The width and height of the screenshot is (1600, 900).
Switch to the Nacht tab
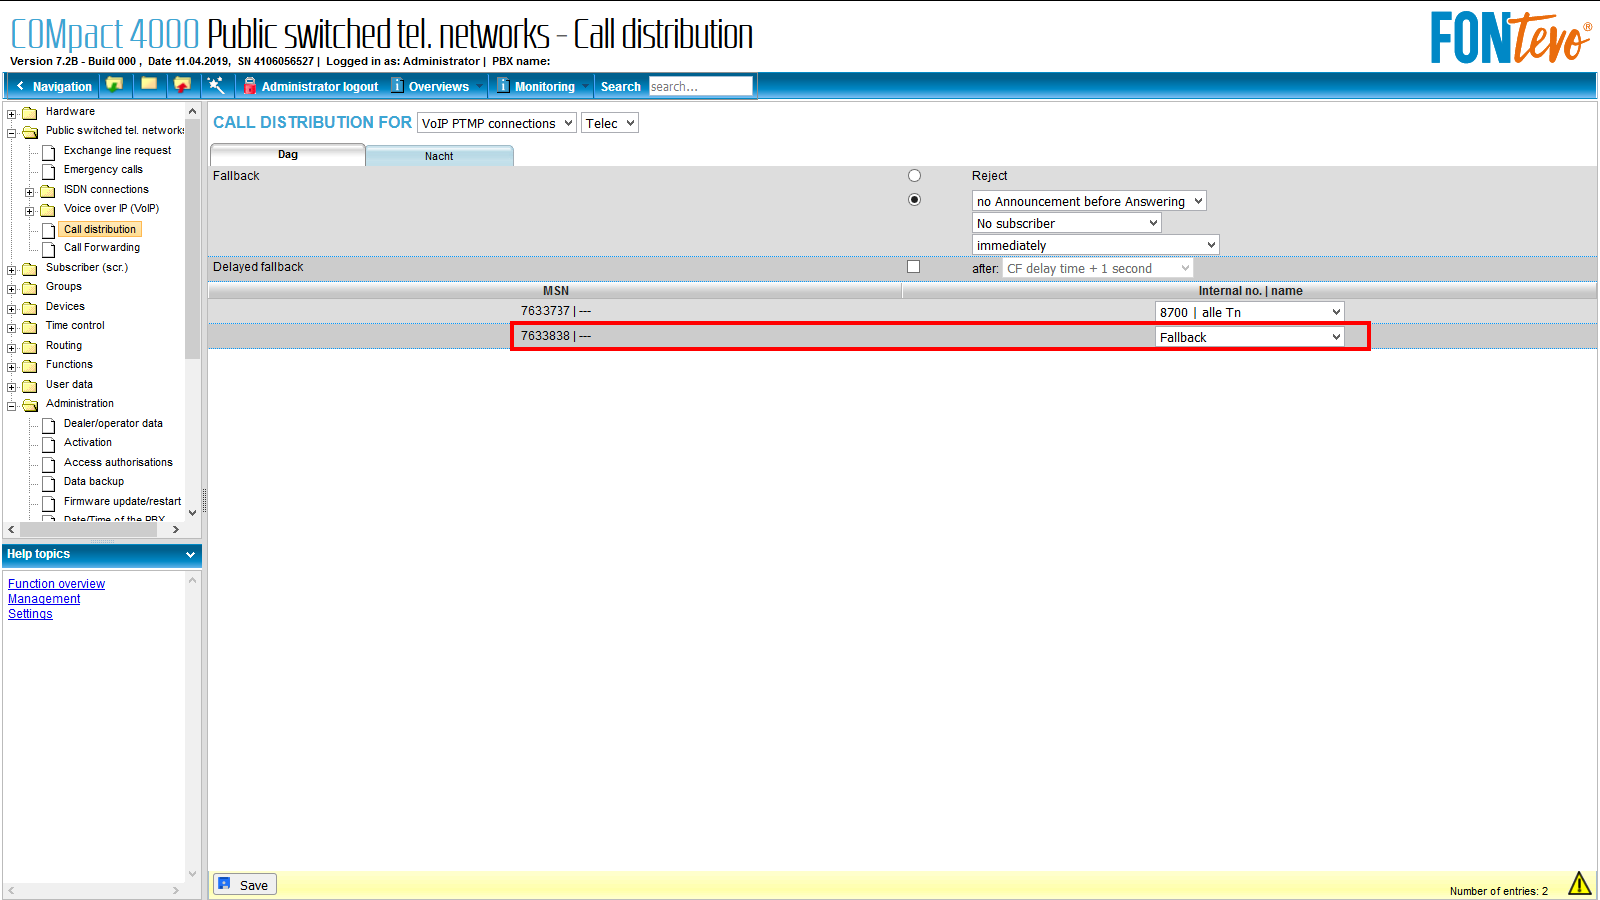coord(439,156)
